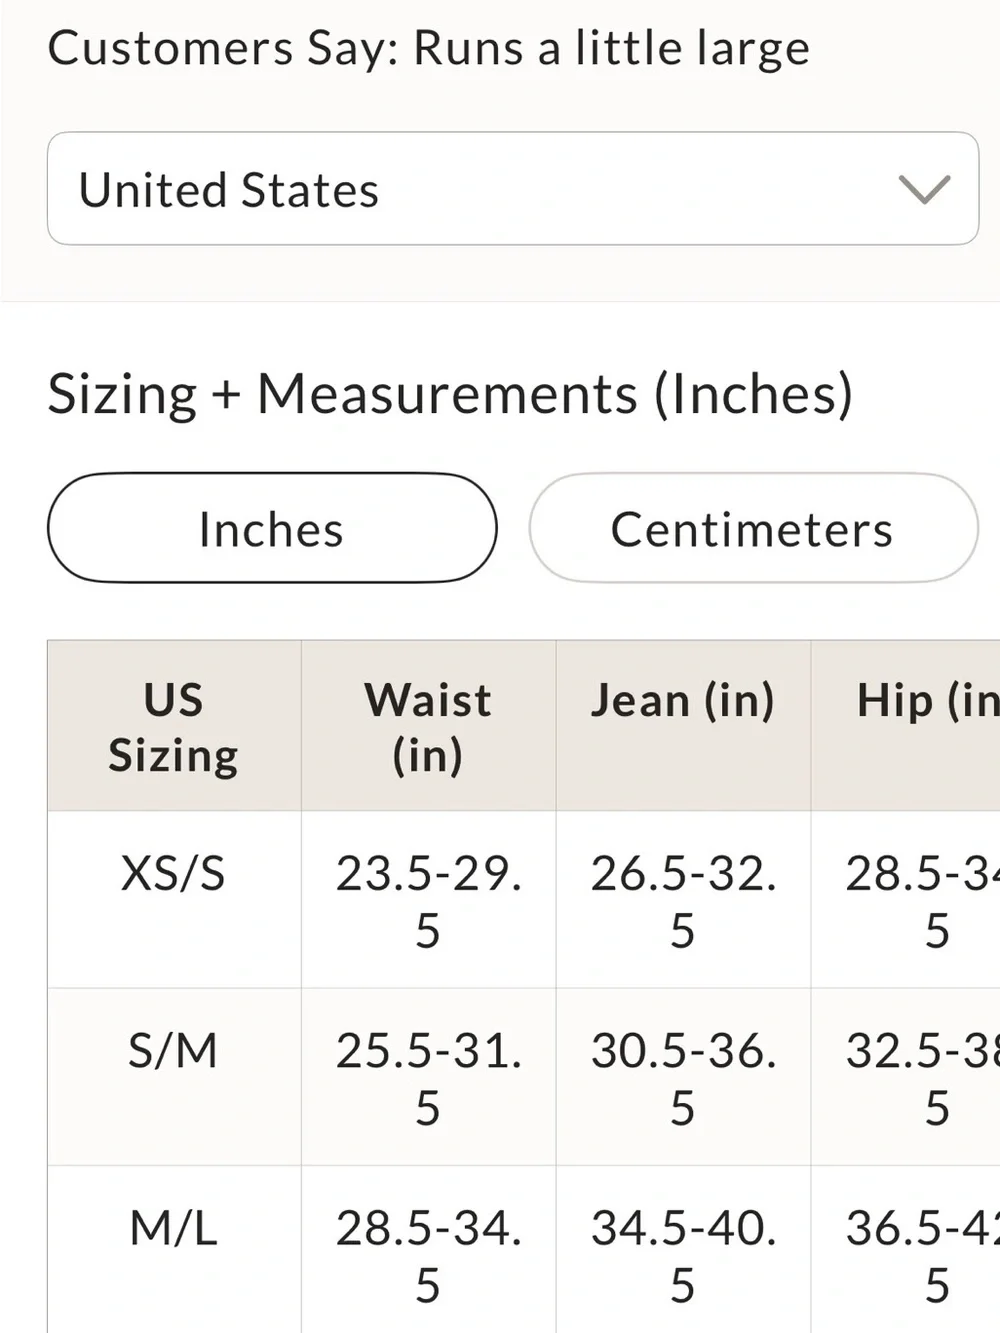Click the chevron arrow in country selector
Viewport: 1000px width, 1333px height.
click(924, 189)
